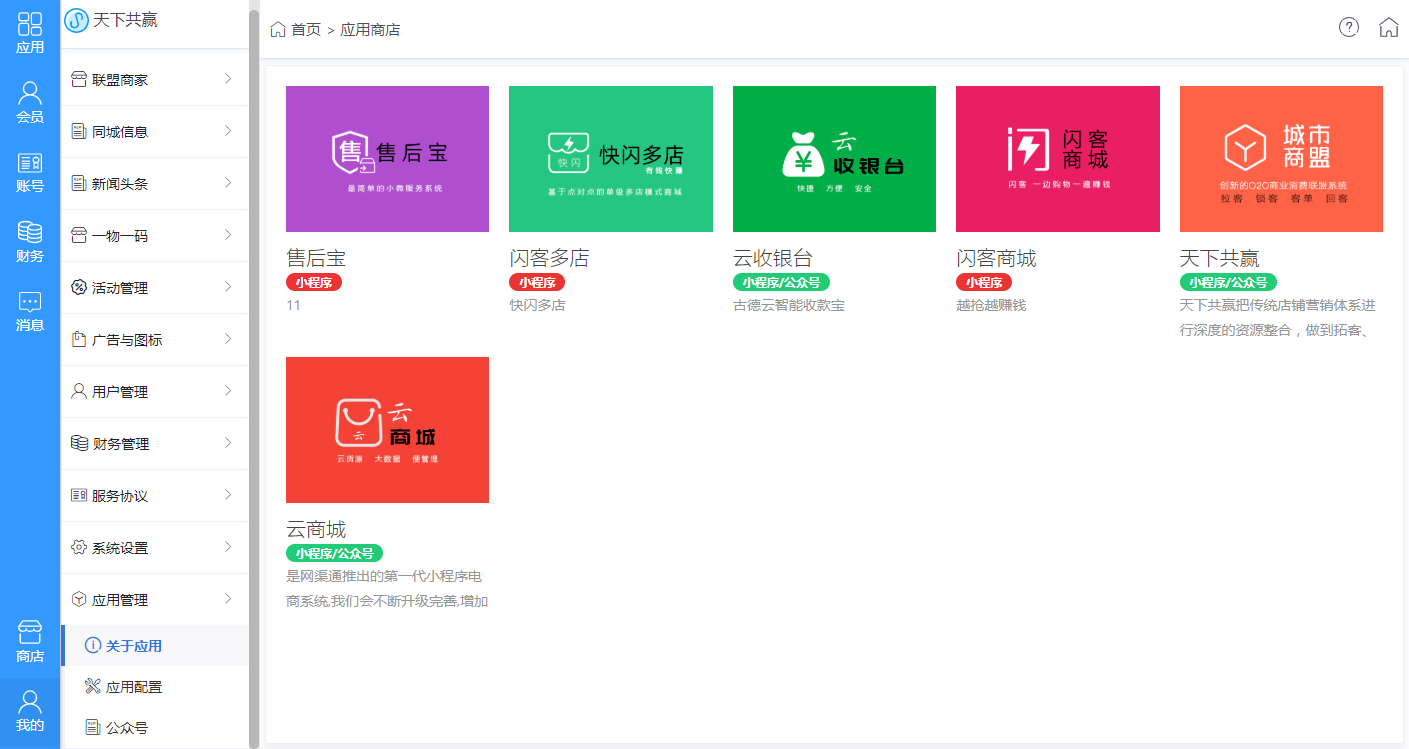The image size is (1409, 749).
Task: Click the 应用 icon in left navigation bar
Action: pyautogui.click(x=30, y=25)
